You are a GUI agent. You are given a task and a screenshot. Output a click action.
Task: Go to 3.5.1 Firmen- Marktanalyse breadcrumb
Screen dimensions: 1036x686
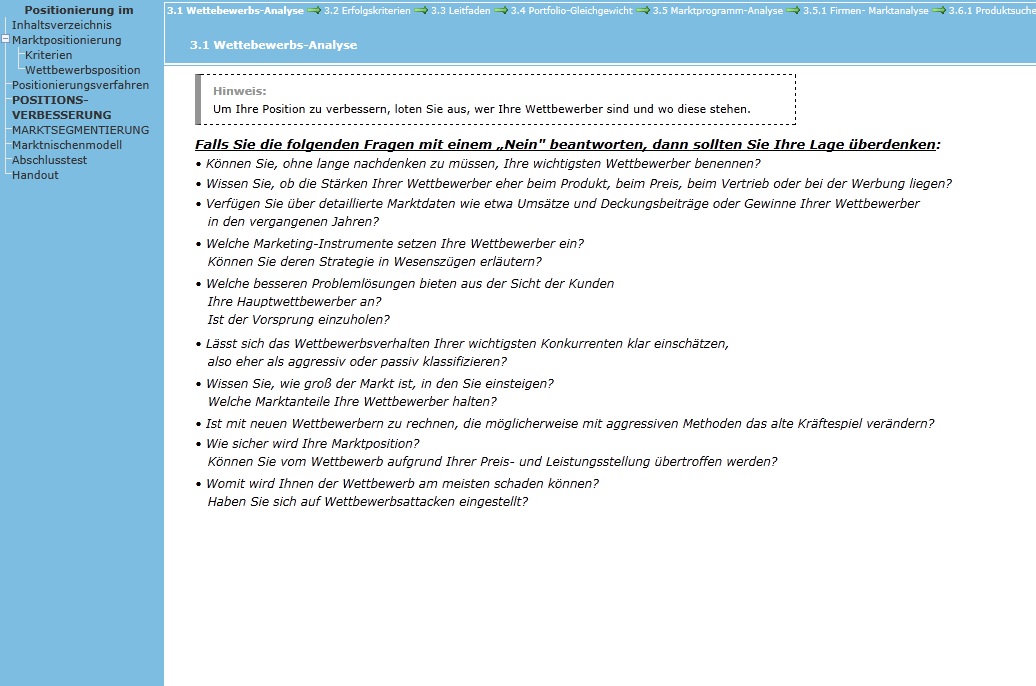tap(866, 11)
